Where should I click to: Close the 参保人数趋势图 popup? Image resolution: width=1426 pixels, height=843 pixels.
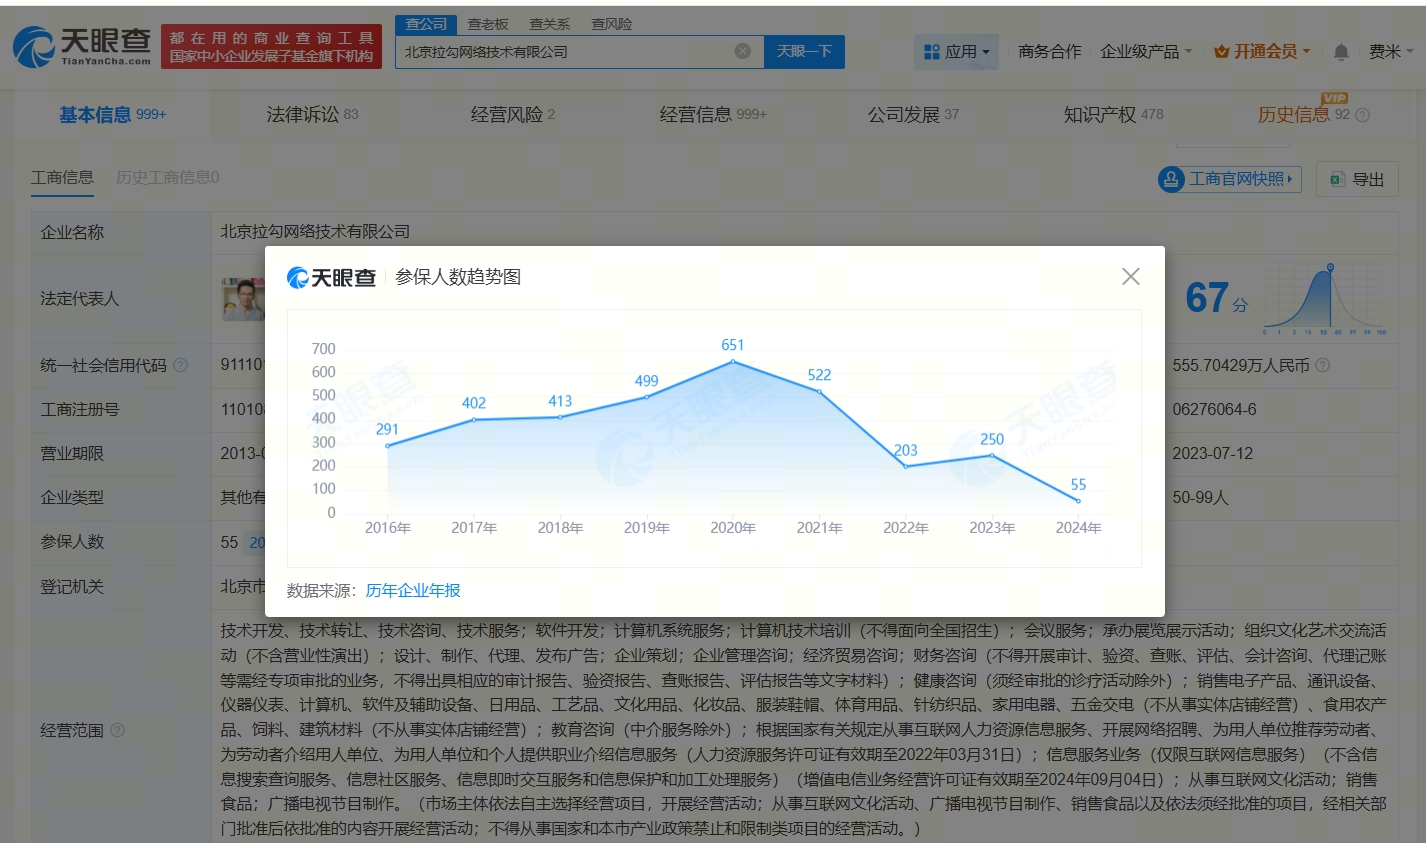coord(1131,276)
